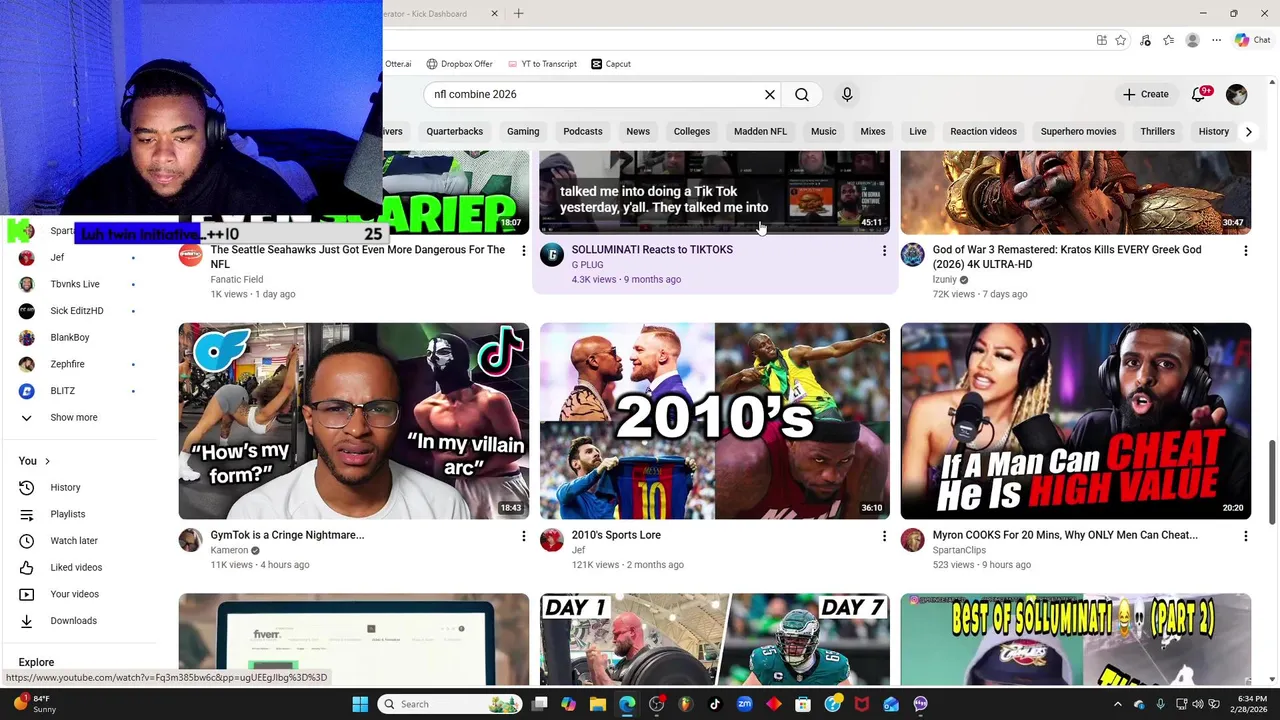1280x720 pixels.
Task: Open the Kameron channel link
Action: click(x=229, y=550)
